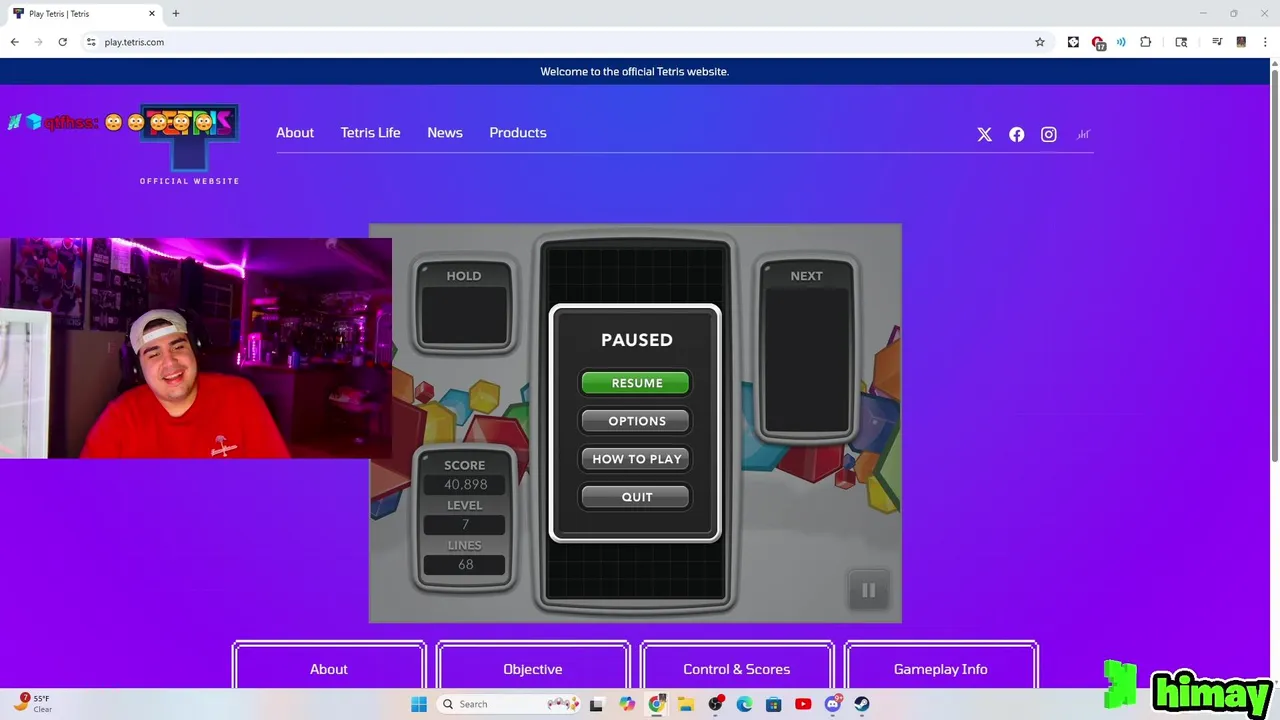This screenshot has width=1280, height=720.
Task: Open Chrome's three-dot menu
Action: coord(1265,42)
